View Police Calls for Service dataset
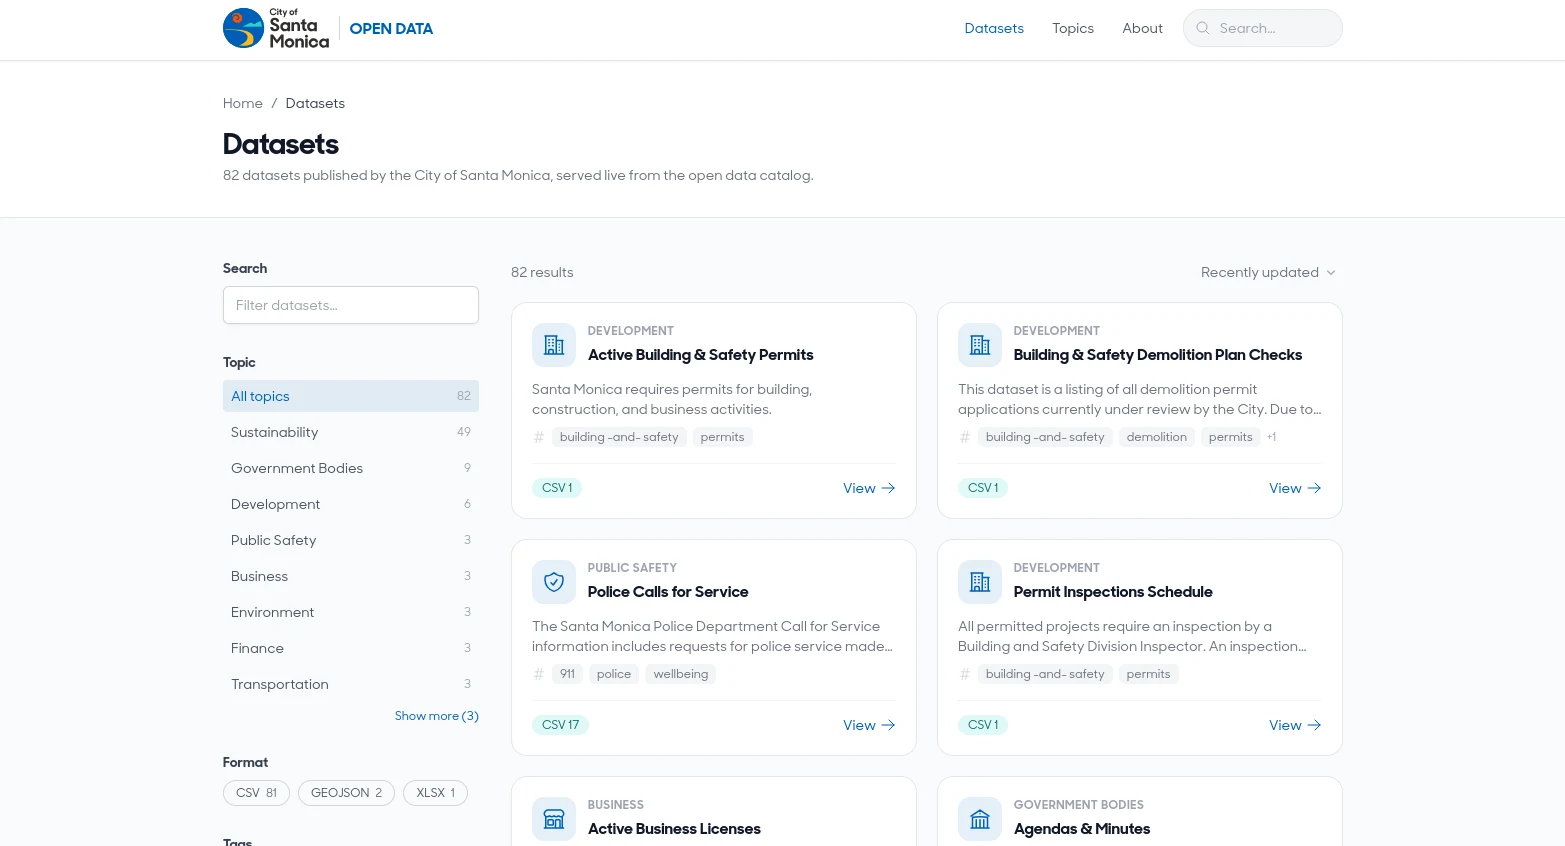The width and height of the screenshot is (1565, 846). click(x=869, y=725)
